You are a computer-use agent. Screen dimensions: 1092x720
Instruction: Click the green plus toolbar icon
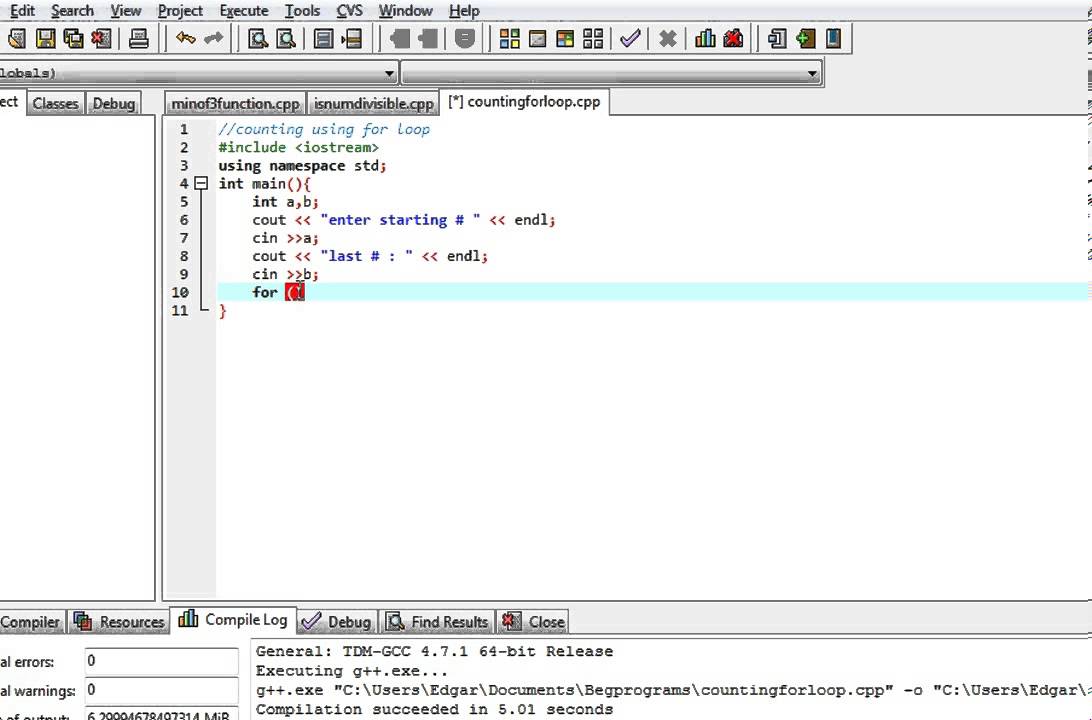point(806,38)
